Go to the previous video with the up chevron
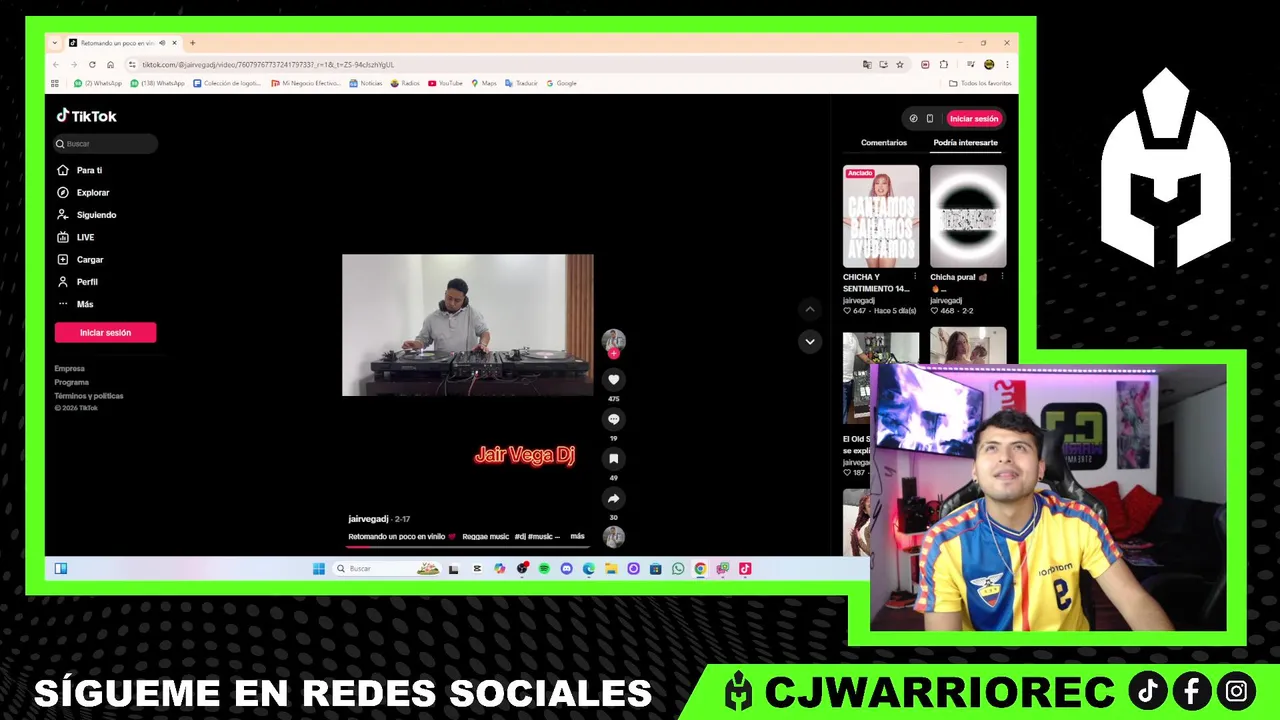Screen dimensions: 1280x720 (x=810, y=309)
